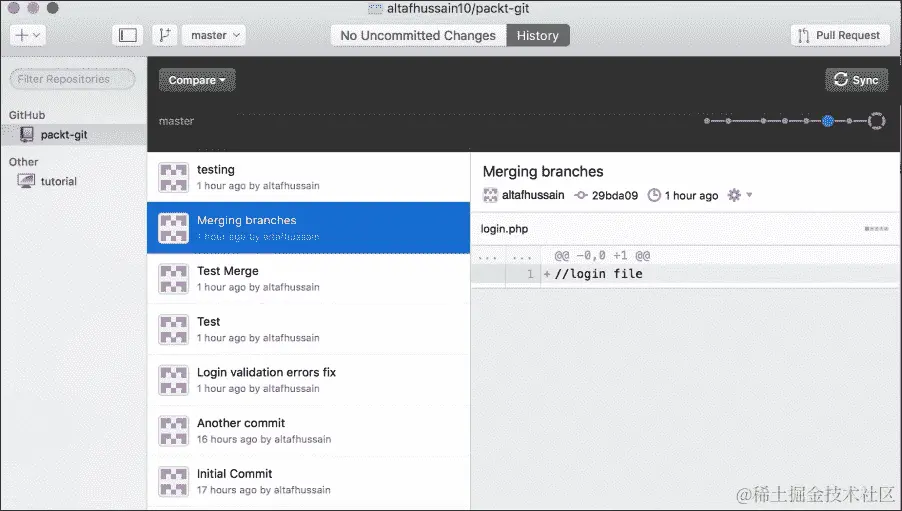
Task: Click the Pull Request button
Action: 839,35
